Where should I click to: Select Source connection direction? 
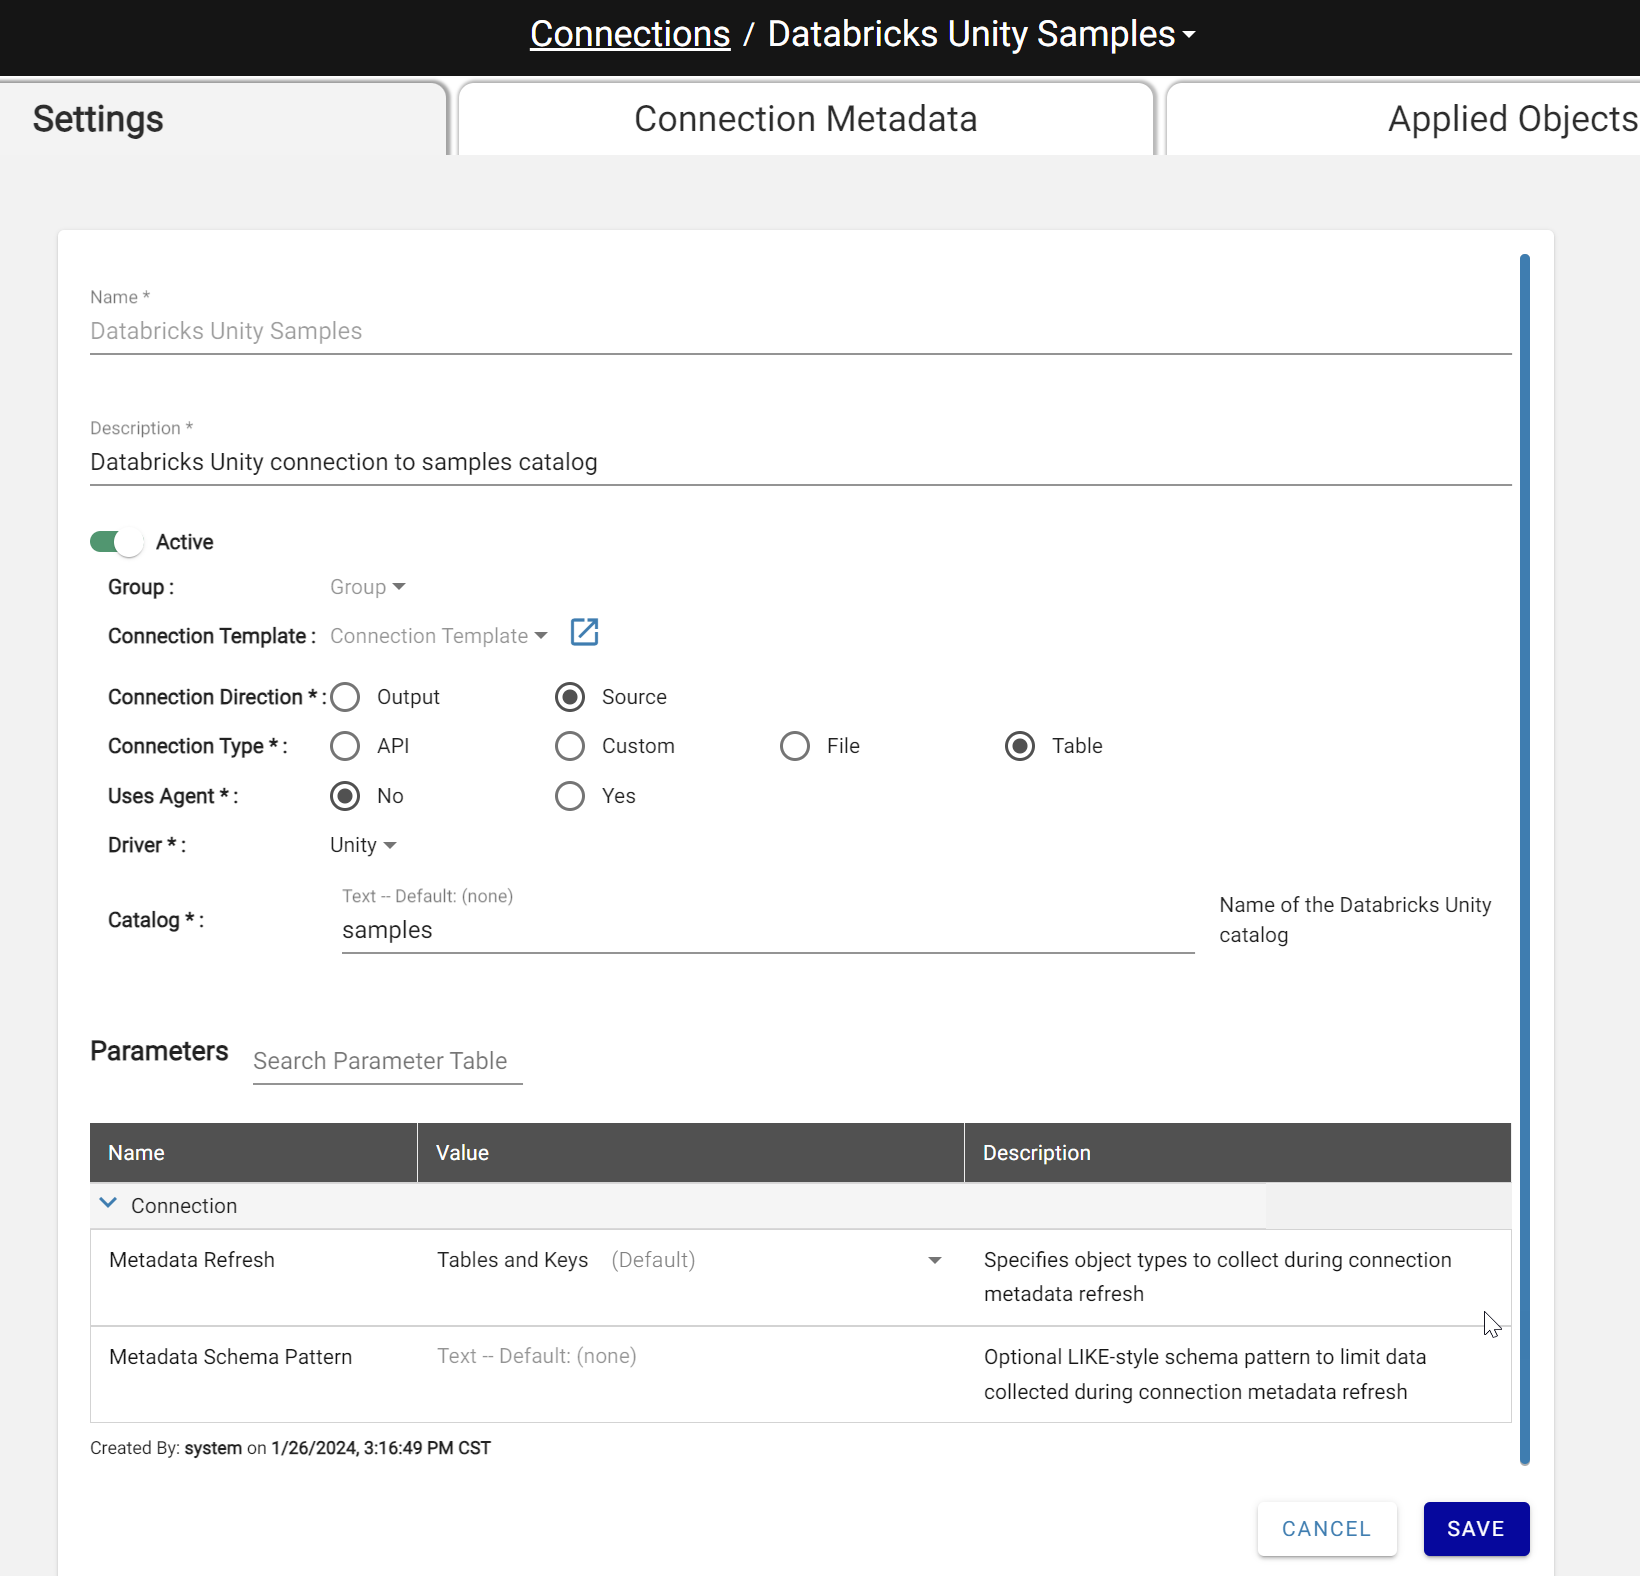570,697
